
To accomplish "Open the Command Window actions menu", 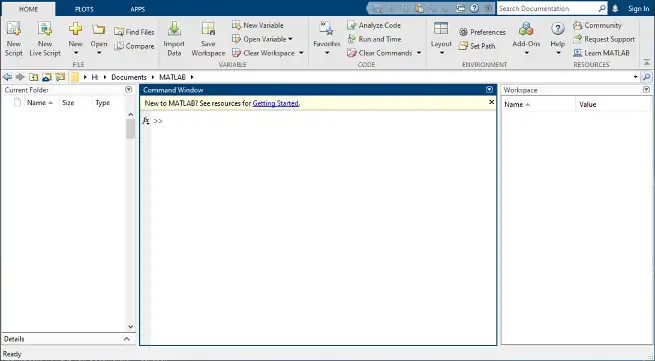I will click(x=489, y=90).
